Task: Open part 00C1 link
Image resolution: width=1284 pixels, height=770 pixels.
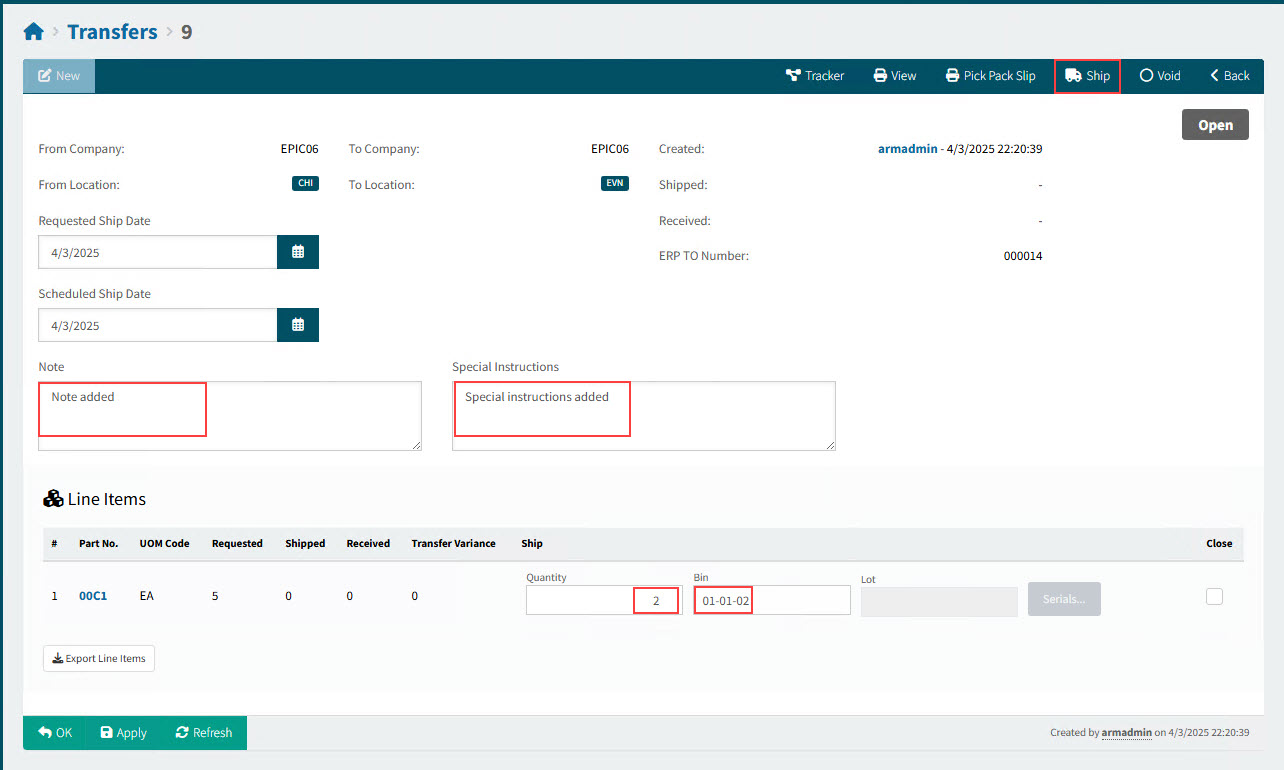Action: (93, 597)
